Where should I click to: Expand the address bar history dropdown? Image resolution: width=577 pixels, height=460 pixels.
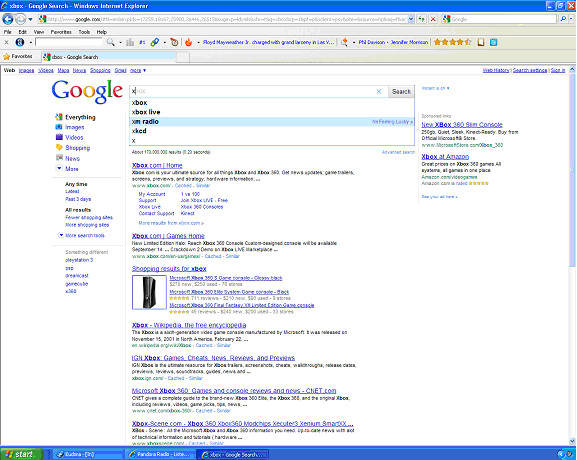[411, 19]
